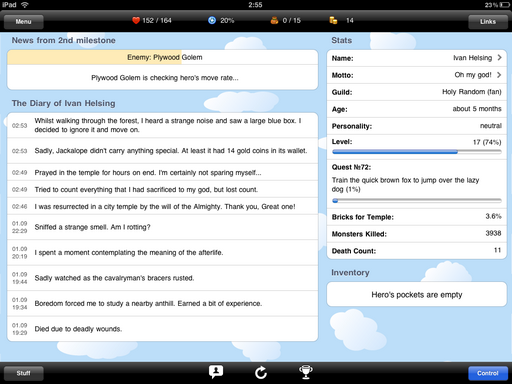Tap the Guild Holy Random row

[417, 92]
